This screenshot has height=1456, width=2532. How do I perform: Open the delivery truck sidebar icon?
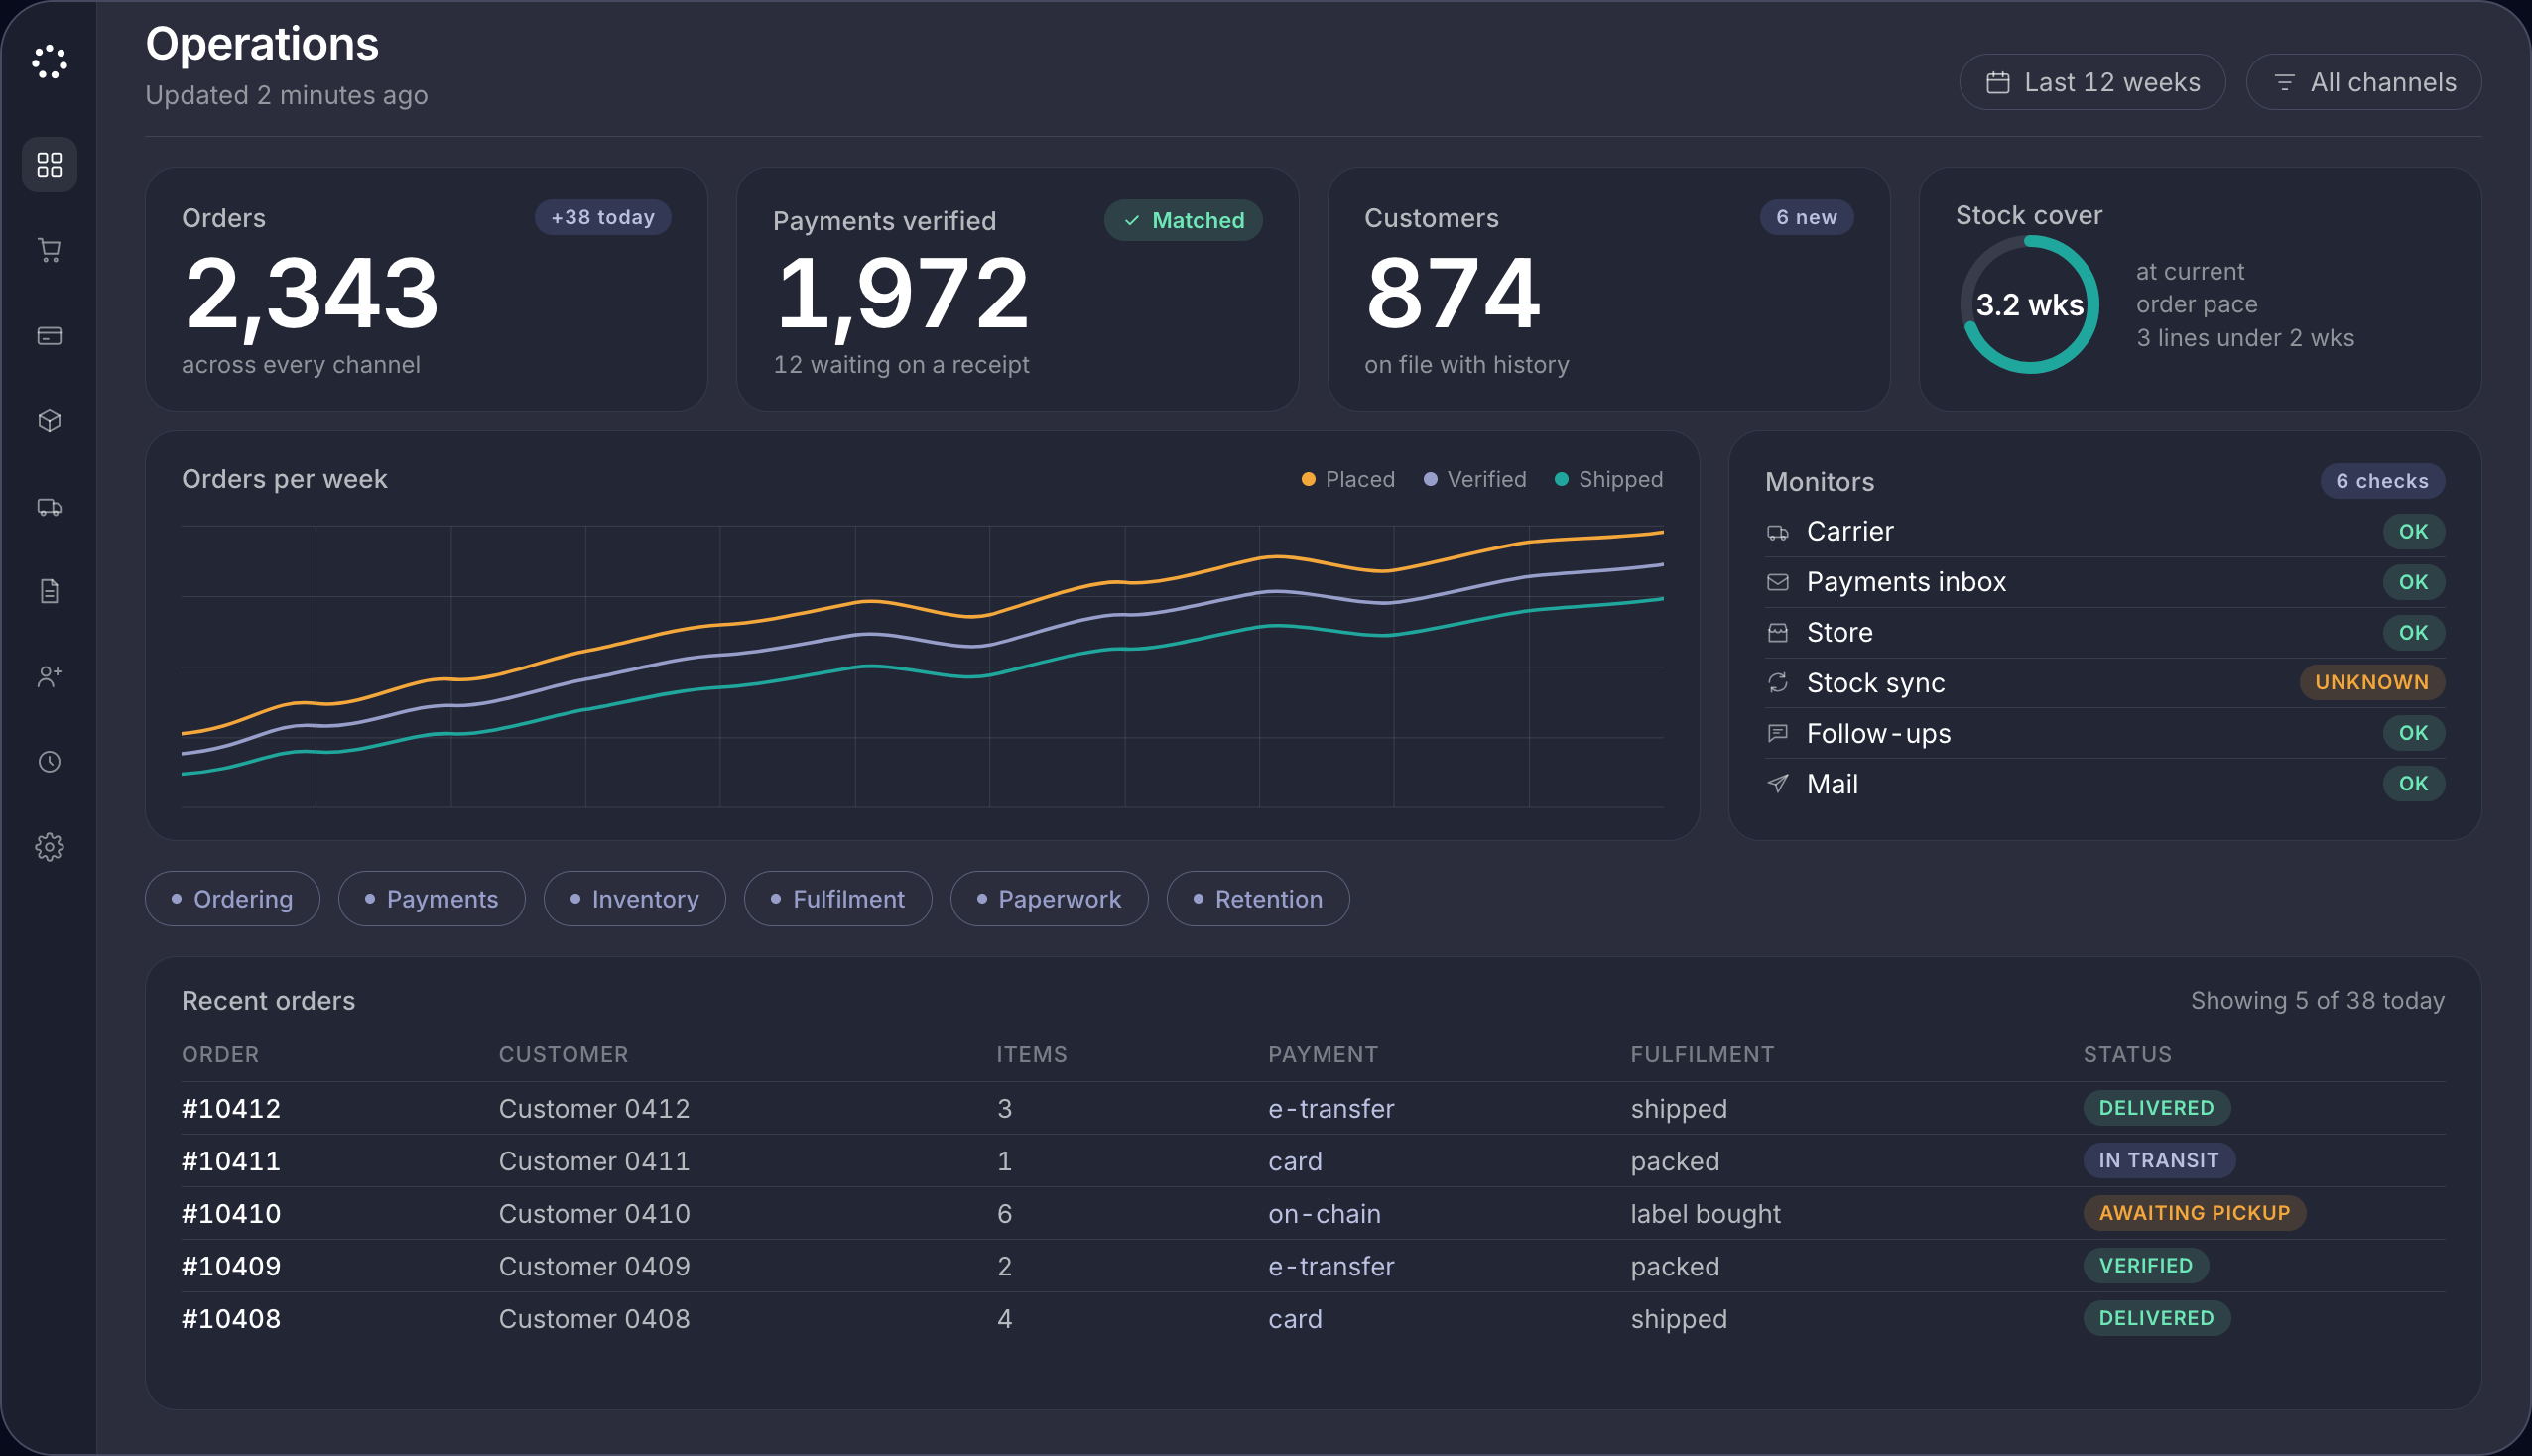click(x=49, y=507)
